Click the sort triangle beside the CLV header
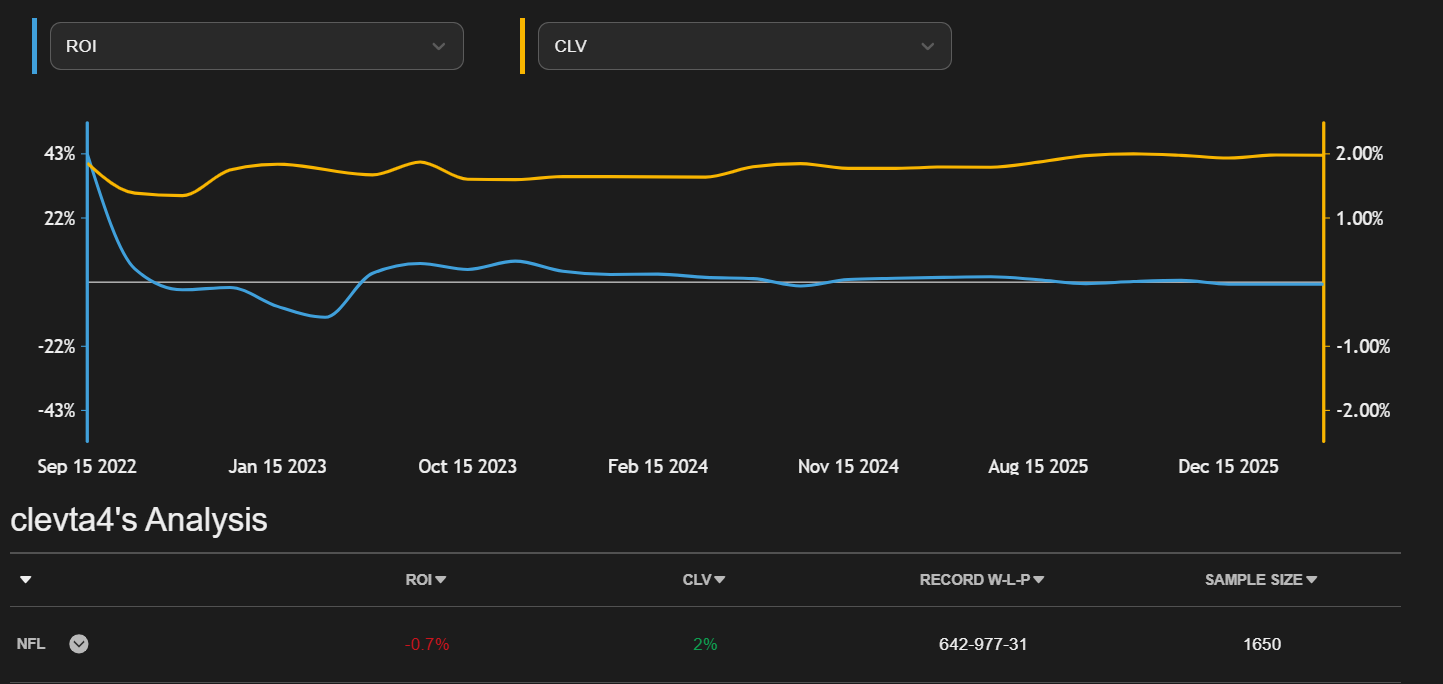Viewport: 1443px width, 684px height. [x=720, y=580]
